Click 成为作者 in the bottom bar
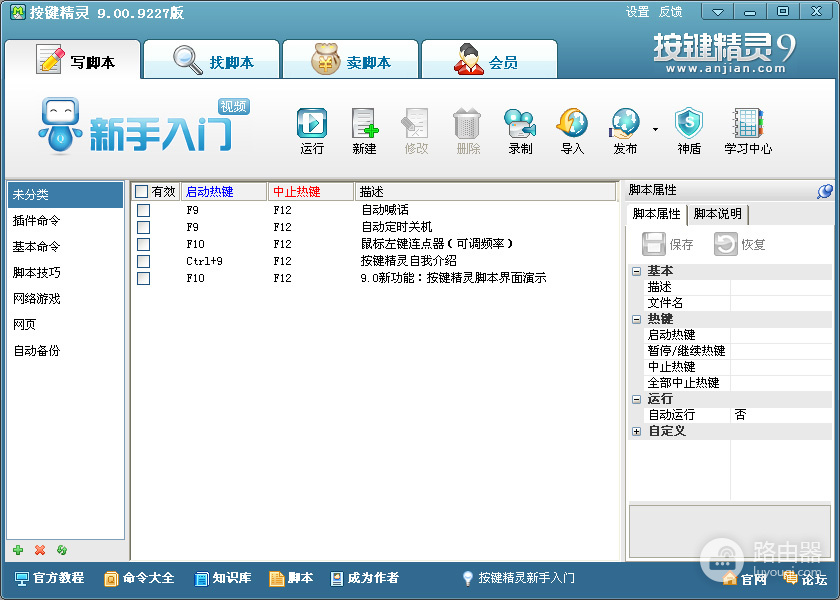 [365, 578]
